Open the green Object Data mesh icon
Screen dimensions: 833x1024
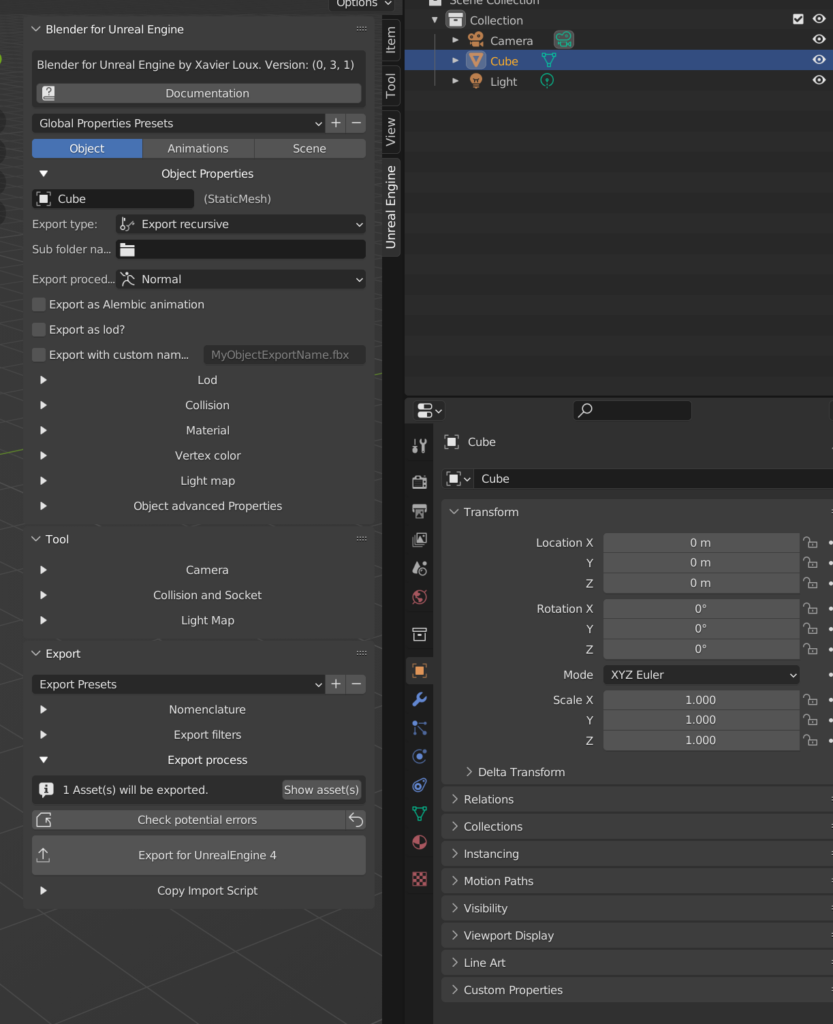419,814
